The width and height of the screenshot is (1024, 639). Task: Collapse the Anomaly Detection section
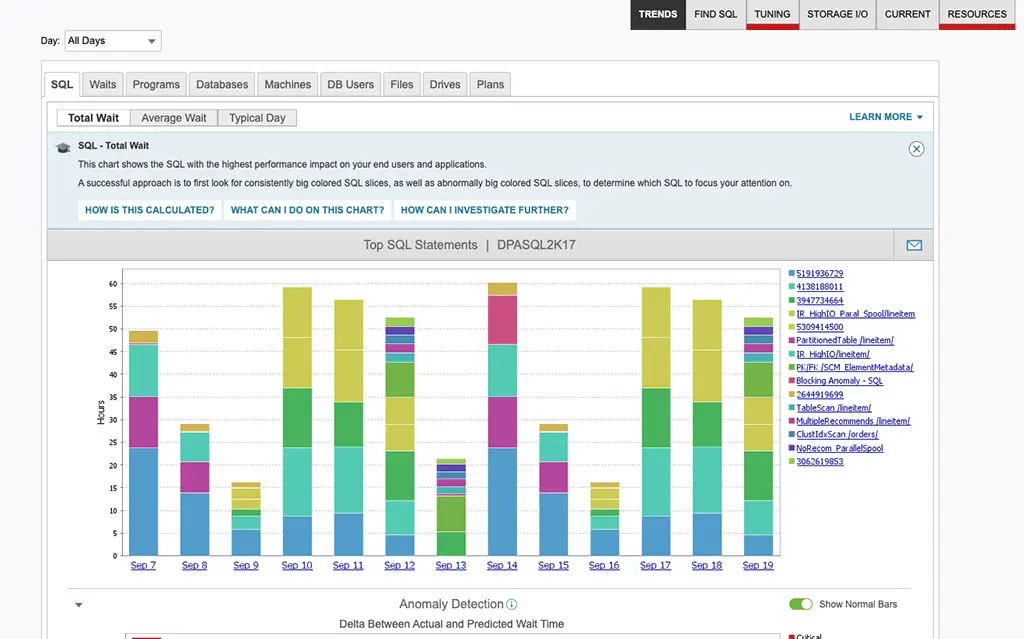click(x=78, y=604)
